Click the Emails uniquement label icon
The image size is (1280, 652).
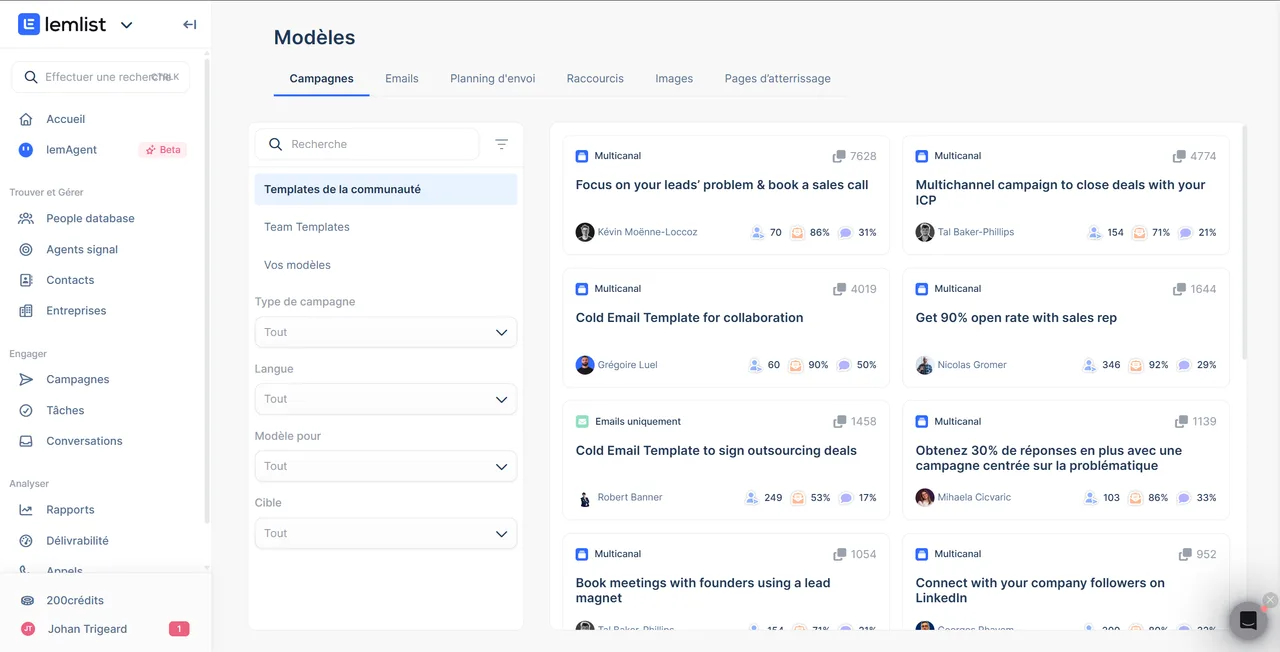tap(582, 422)
